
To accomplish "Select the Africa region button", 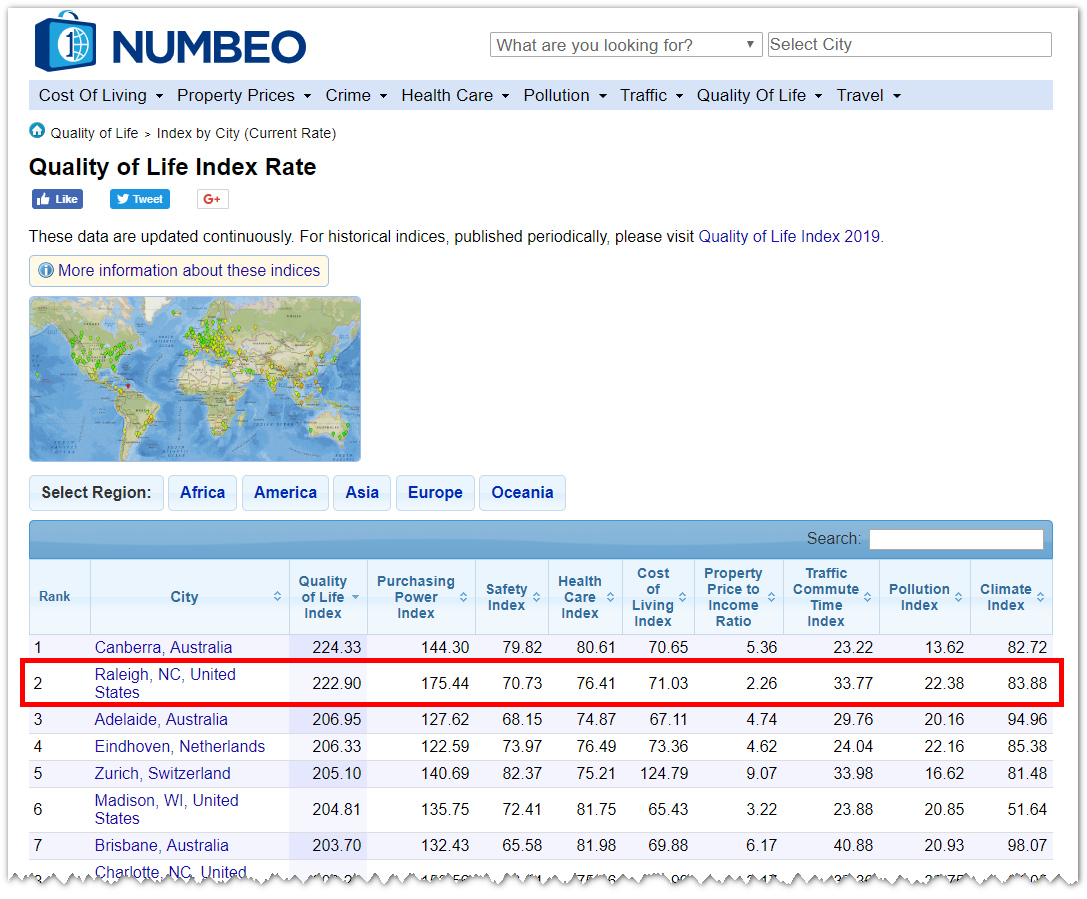I will 202,493.
